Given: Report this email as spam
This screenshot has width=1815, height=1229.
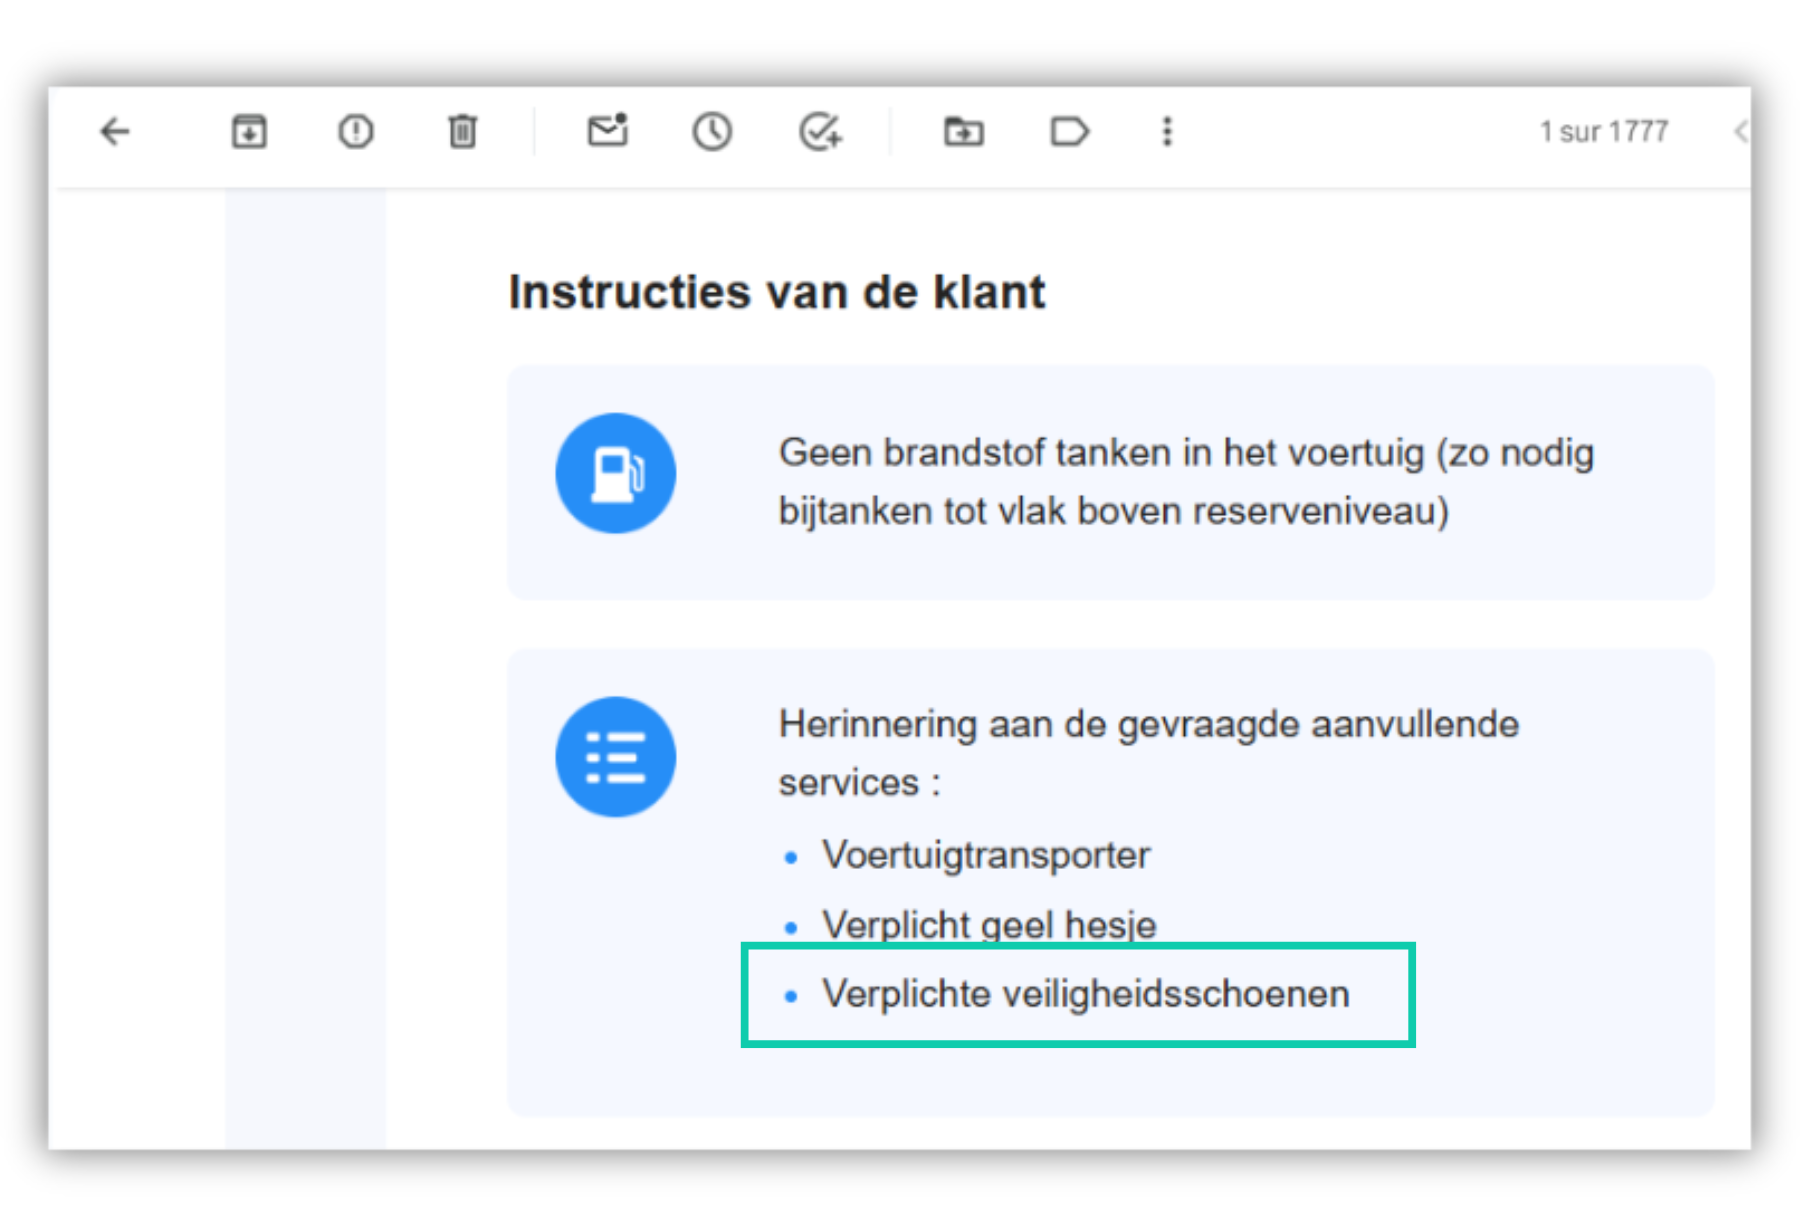Looking at the screenshot, I should click(356, 131).
